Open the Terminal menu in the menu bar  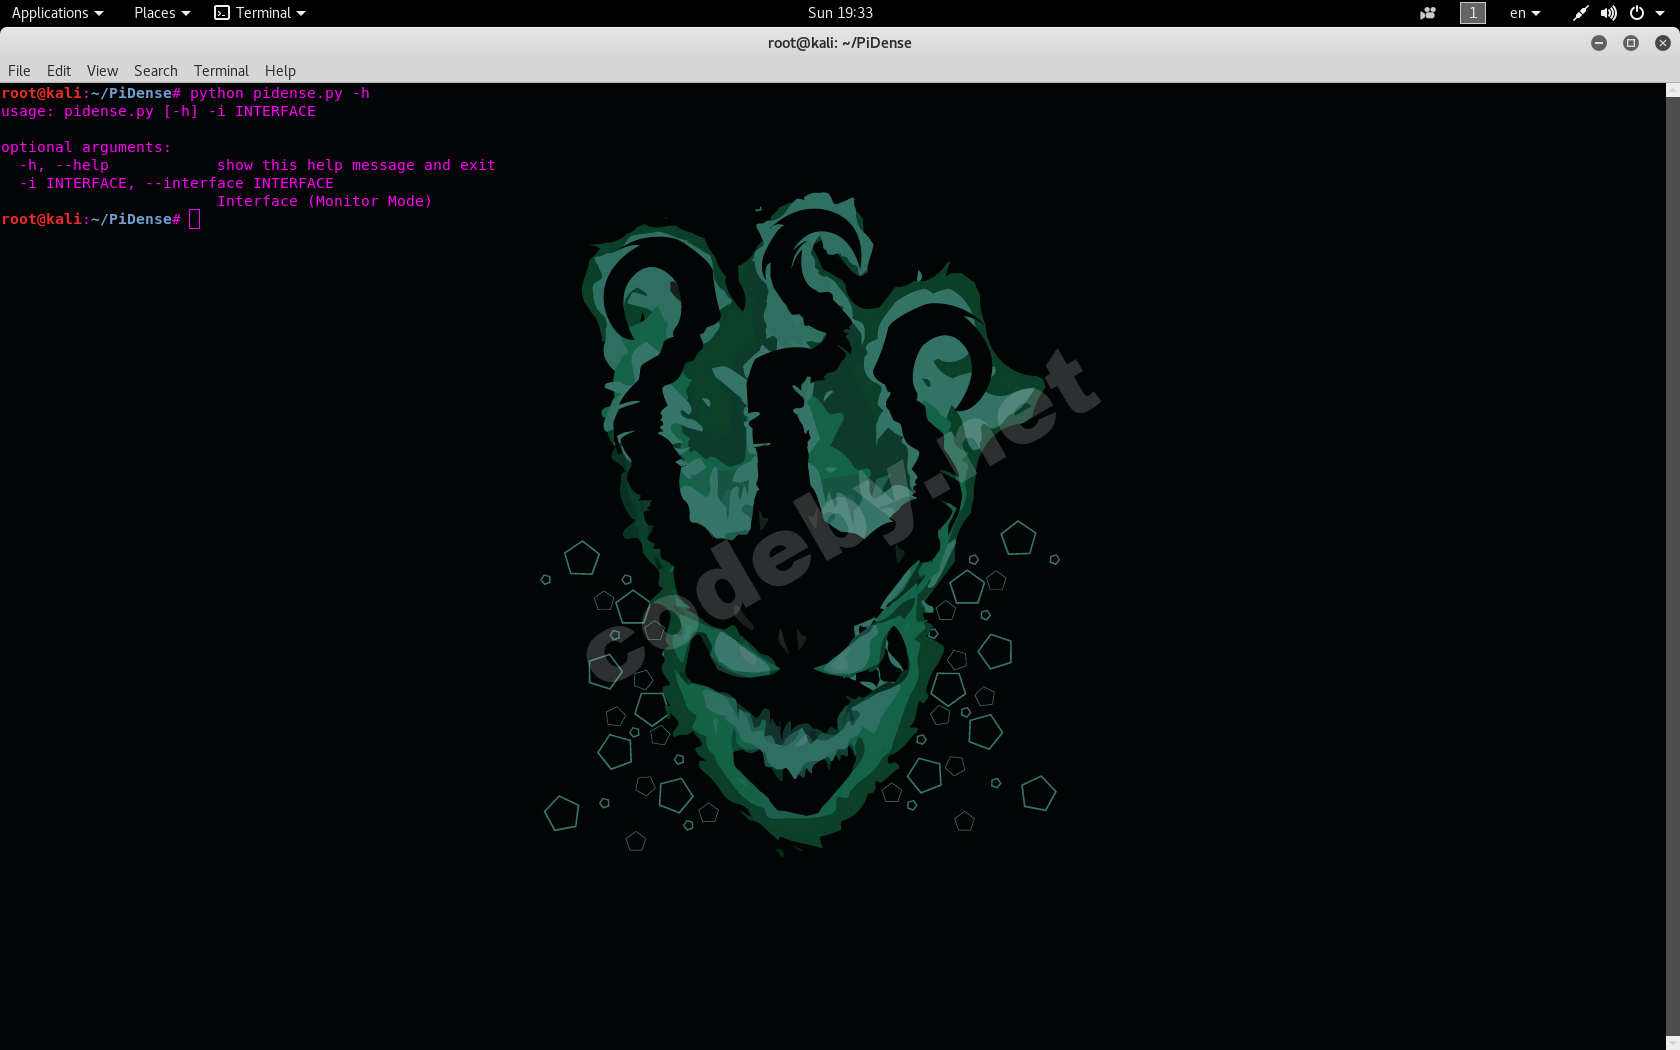pos(221,71)
